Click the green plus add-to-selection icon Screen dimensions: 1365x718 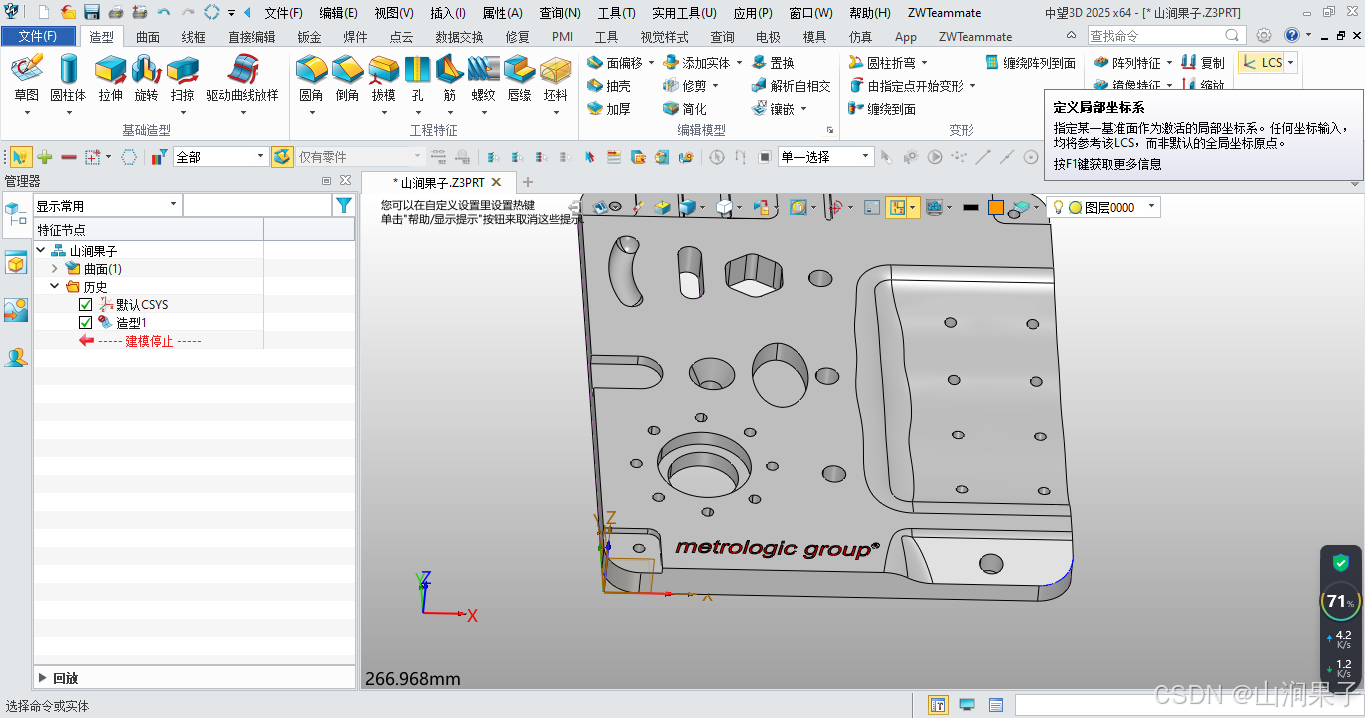45,157
